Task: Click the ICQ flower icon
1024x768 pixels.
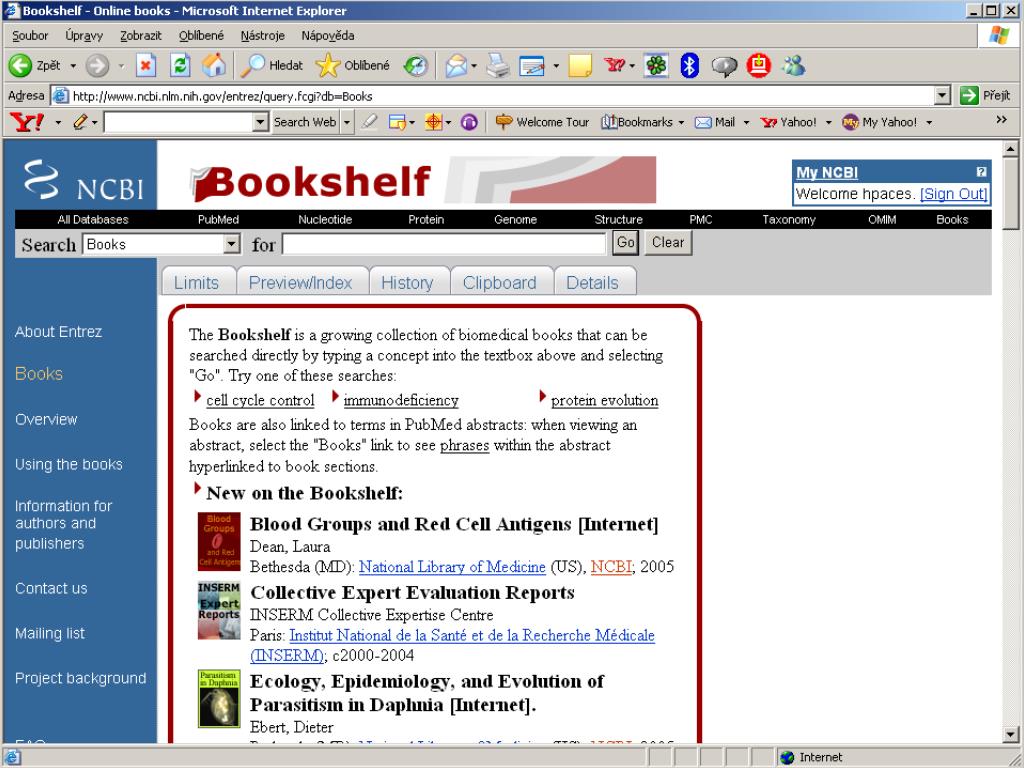Action: point(656,65)
